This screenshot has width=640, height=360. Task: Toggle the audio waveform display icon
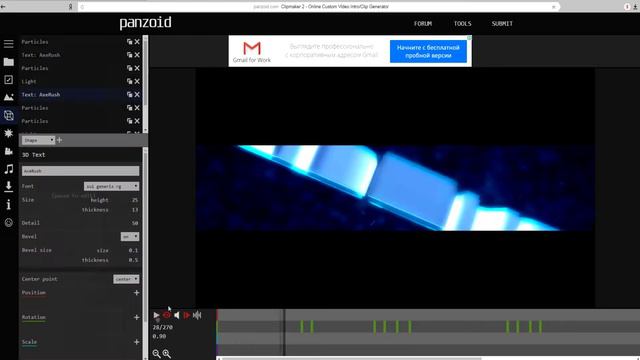pyautogui.click(x=197, y=315)
